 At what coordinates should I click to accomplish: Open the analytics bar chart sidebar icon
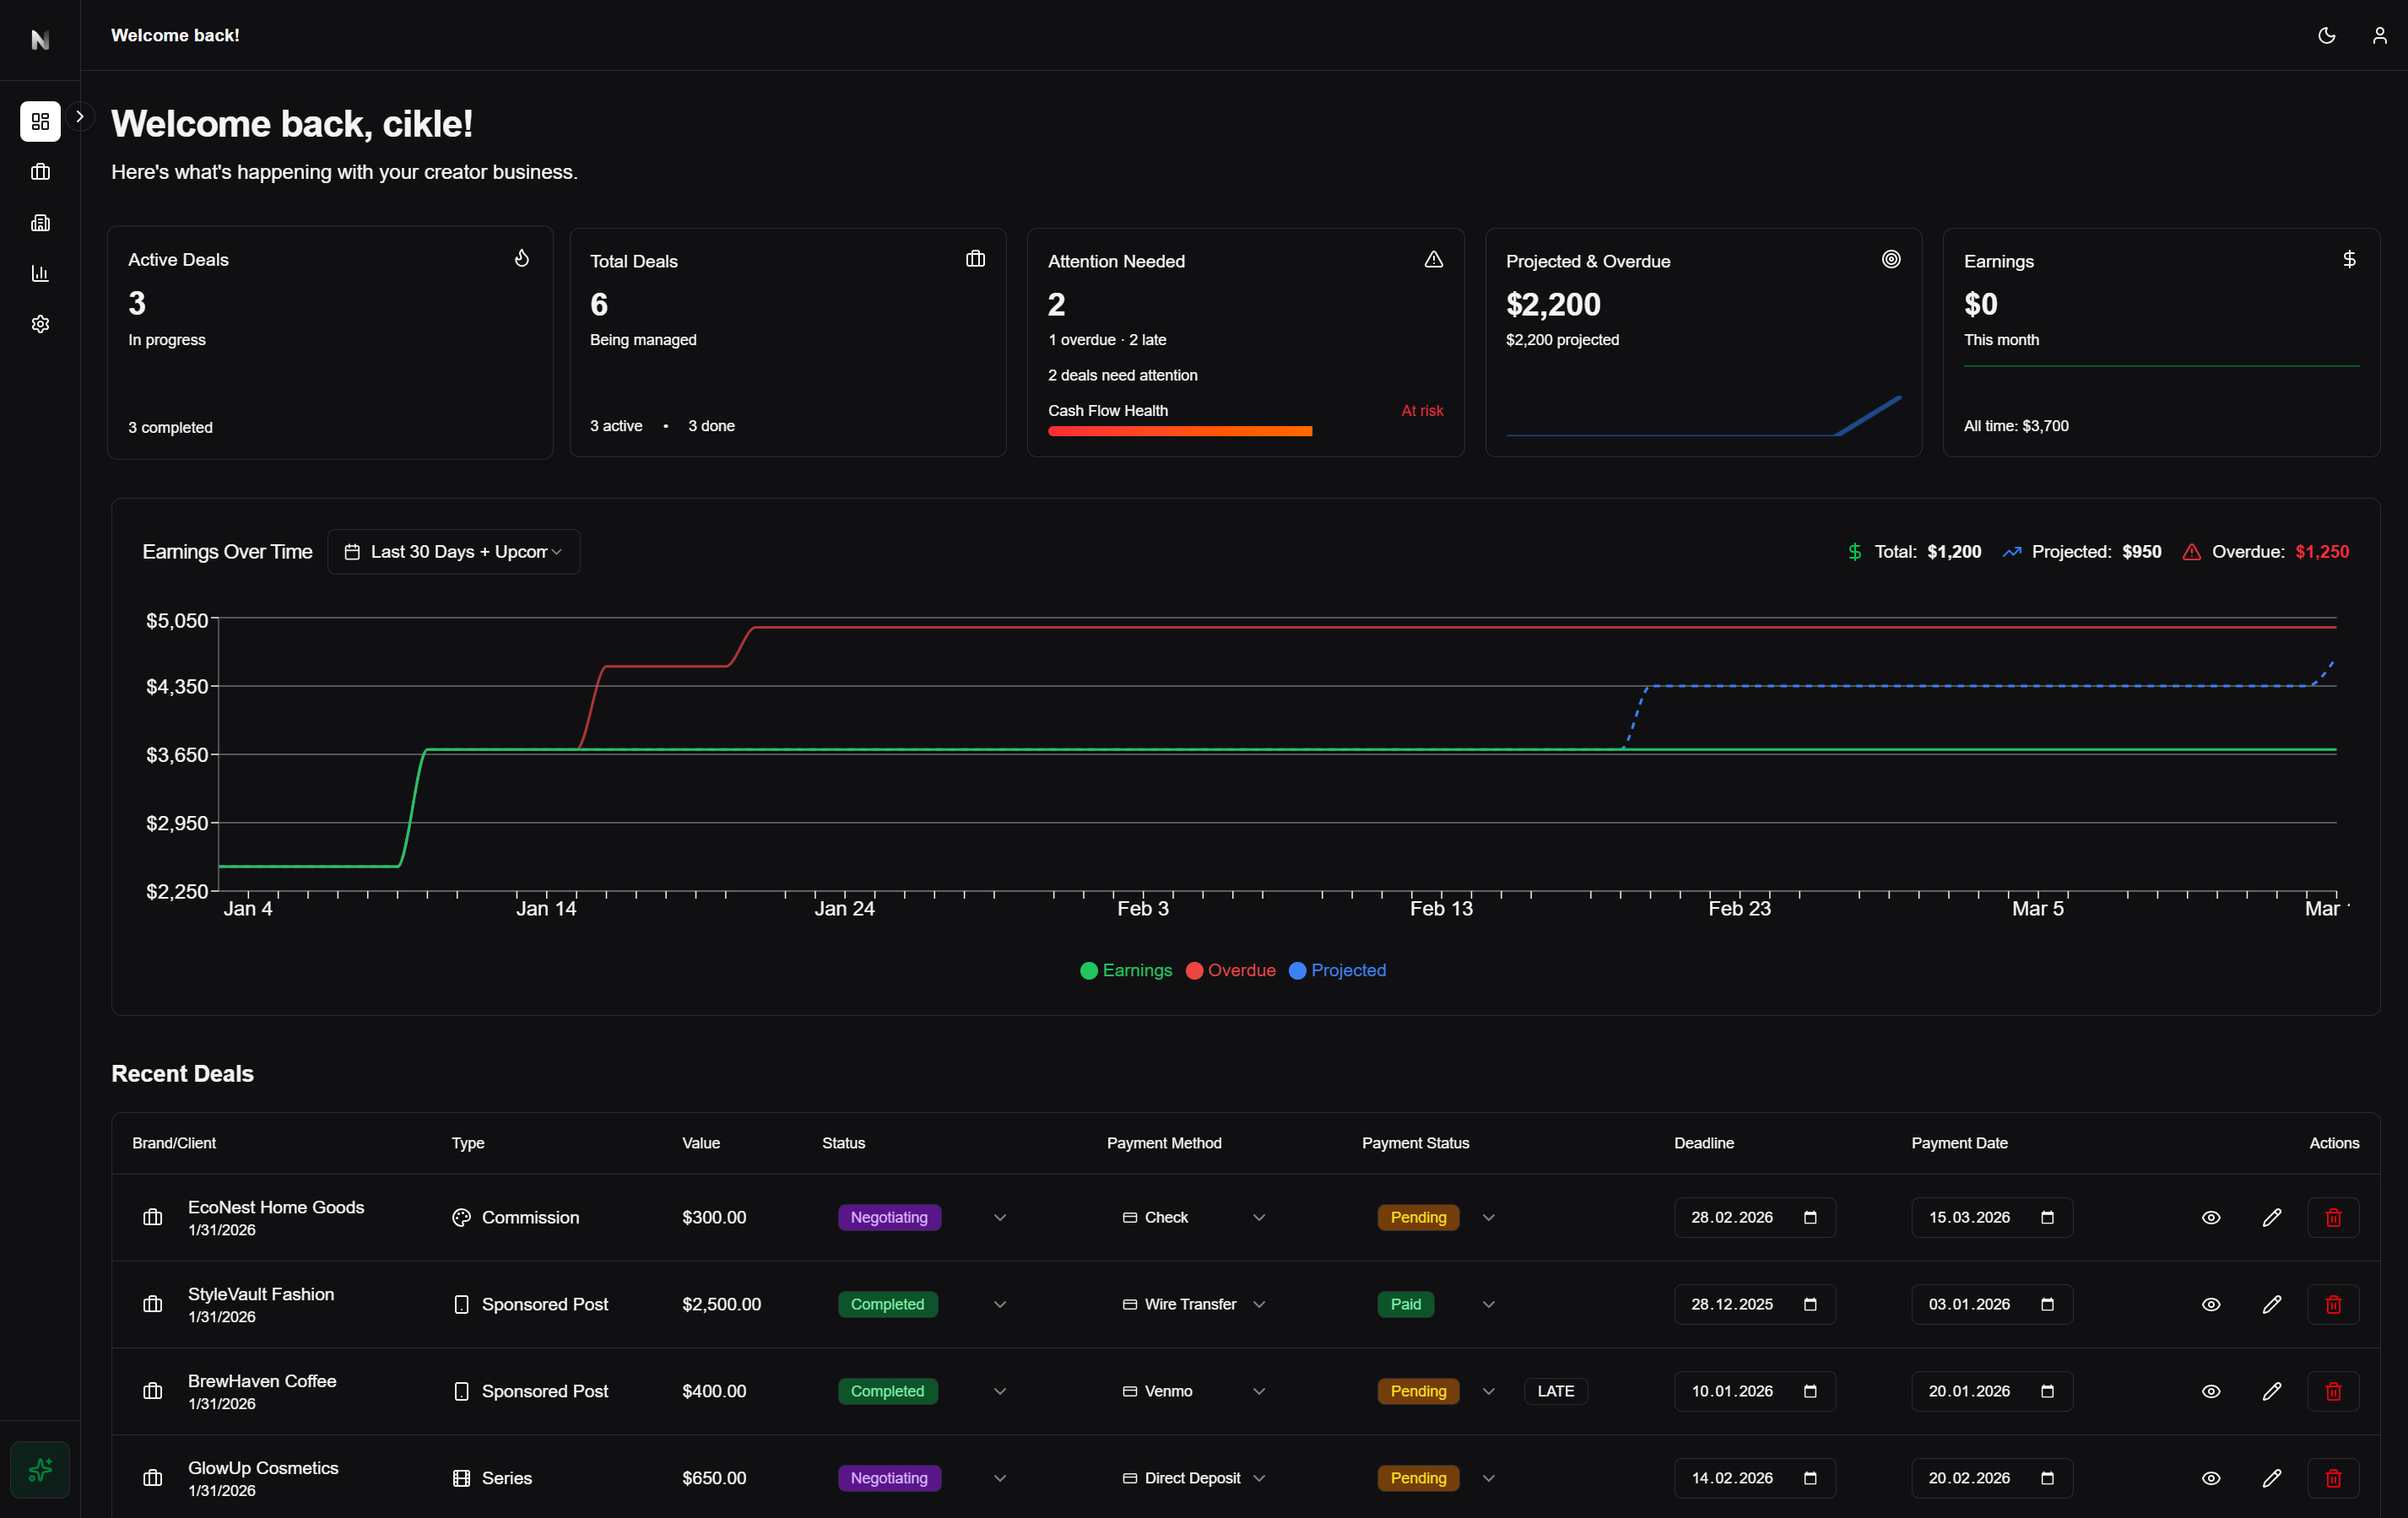coord(40,273)
